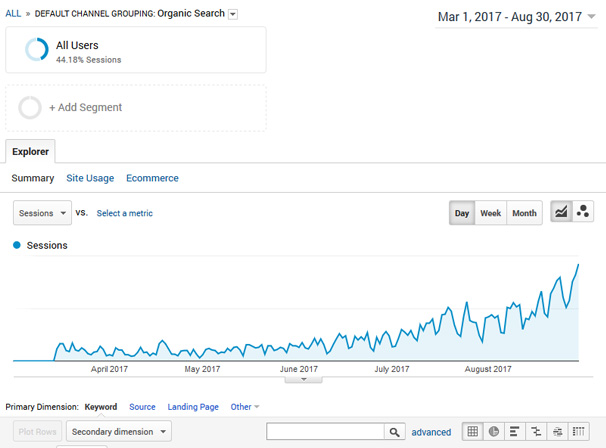Click the August 2017 axis label
Viewport: 606px width, 448px height.
tap(488, 369)
